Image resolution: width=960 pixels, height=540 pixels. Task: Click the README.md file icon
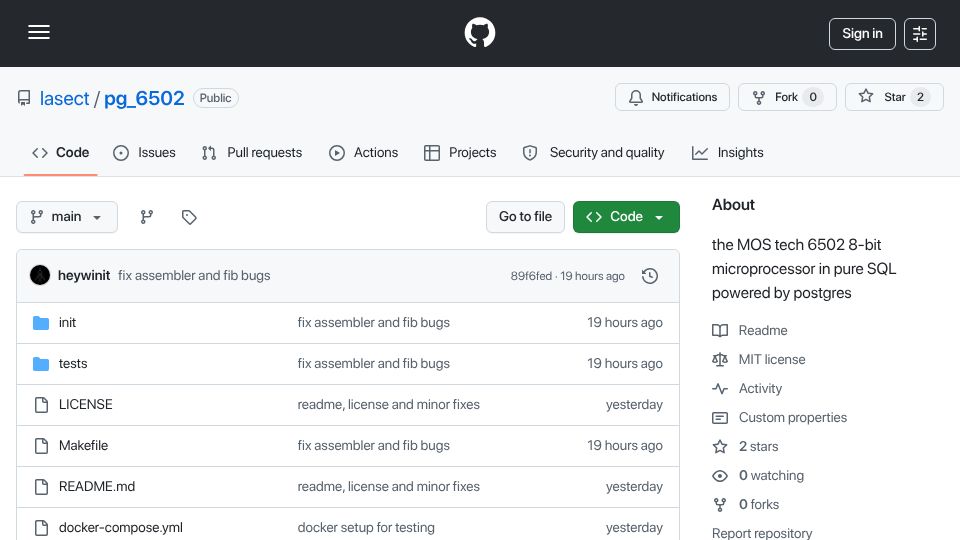click(x=41, y=487)
